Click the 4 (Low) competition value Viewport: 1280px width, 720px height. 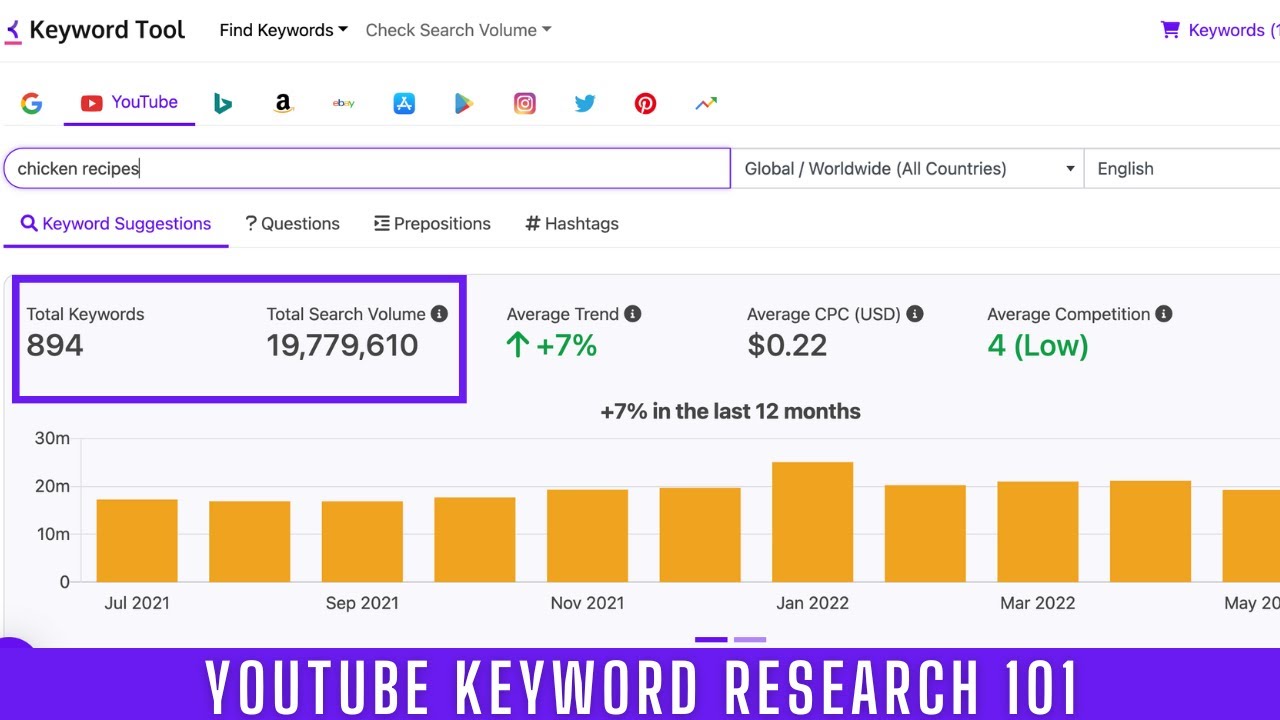pos(1038,346)
